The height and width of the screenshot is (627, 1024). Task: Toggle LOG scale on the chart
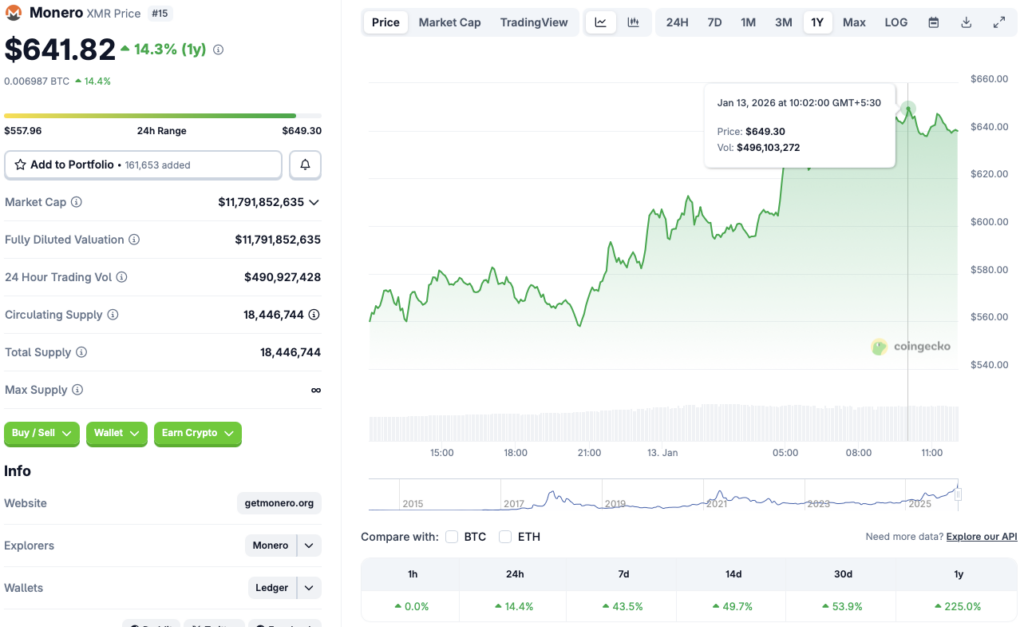(x=895, y=21)
